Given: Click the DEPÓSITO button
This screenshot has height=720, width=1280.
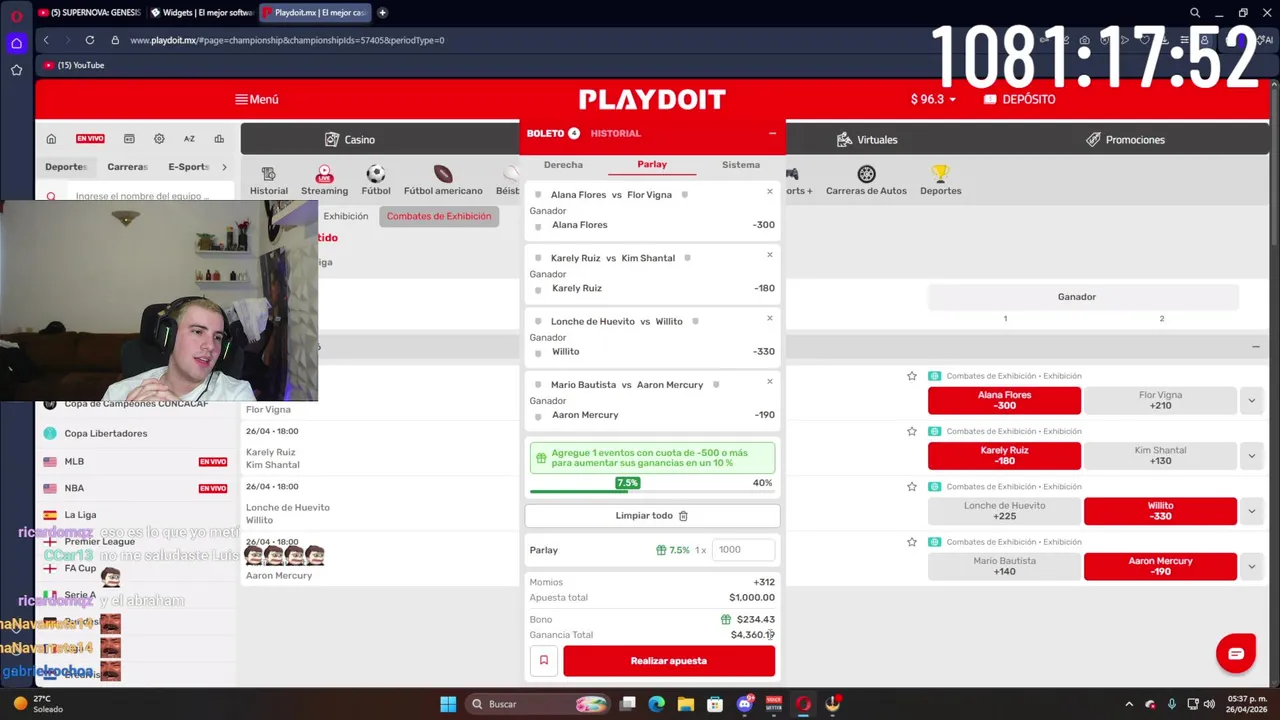Looking at the screenshot, I should click(x=1019, y=99).
